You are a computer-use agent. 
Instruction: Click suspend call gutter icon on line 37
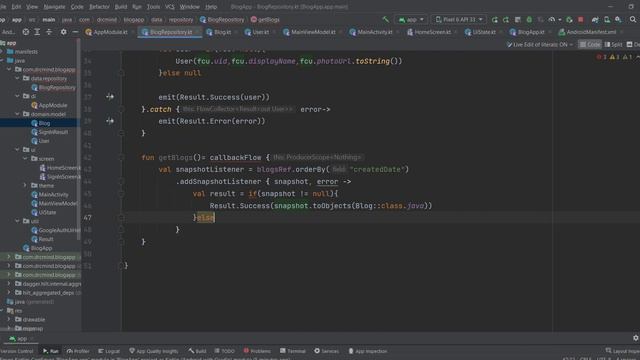(110, 97)
